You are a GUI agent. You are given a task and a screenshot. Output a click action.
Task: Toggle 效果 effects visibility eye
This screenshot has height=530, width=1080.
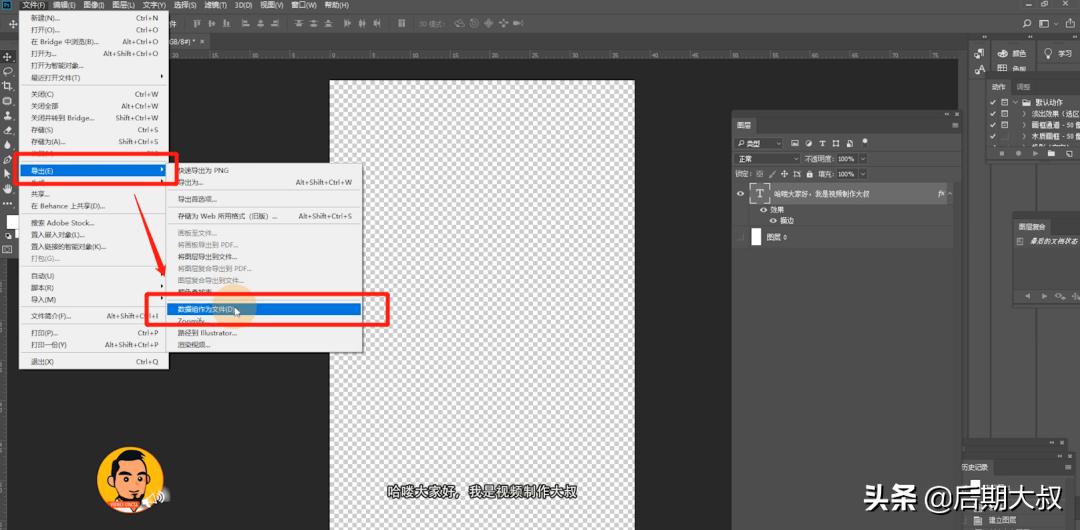[763, 210]
